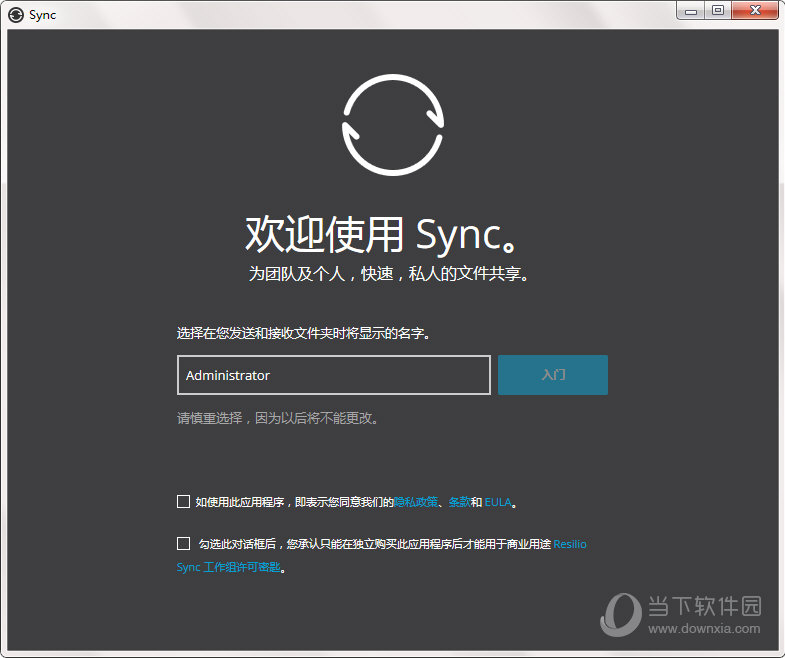This screenshot has width=785, height=658.
Task: Open the EULA link
Action: [498, 502]
